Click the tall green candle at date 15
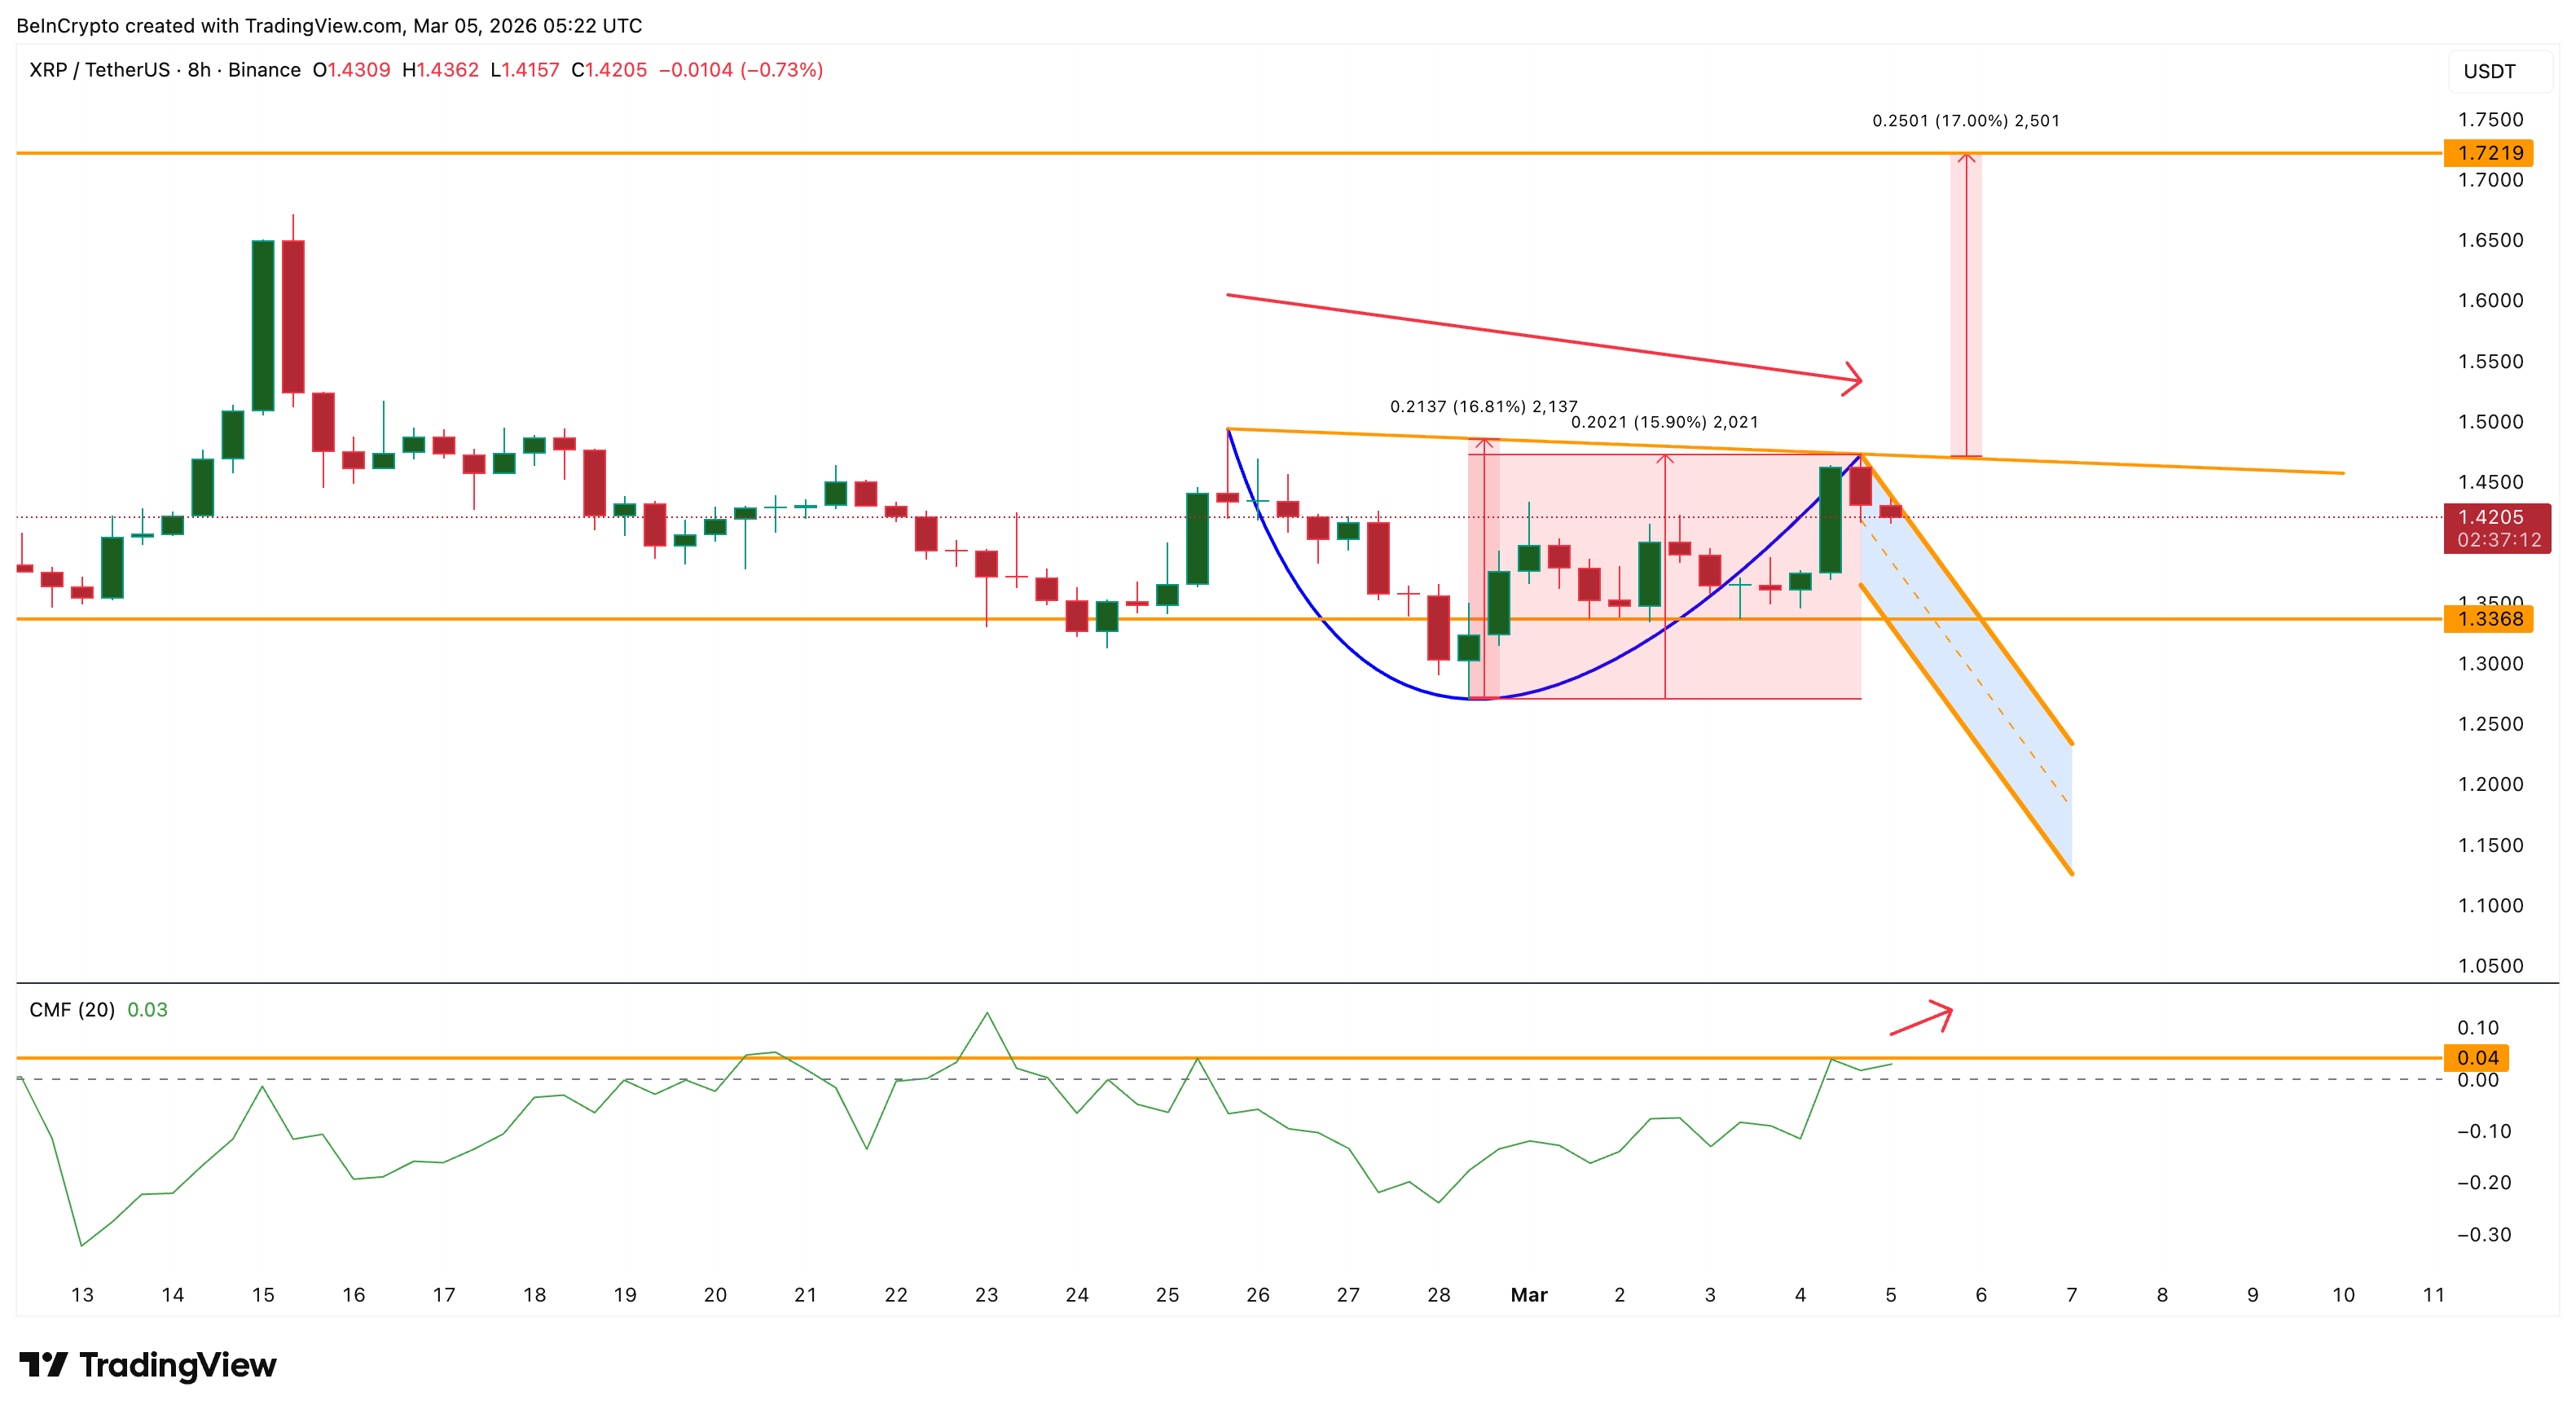The height and width of the screenshot is (1414, 2576). pos(263,325)
